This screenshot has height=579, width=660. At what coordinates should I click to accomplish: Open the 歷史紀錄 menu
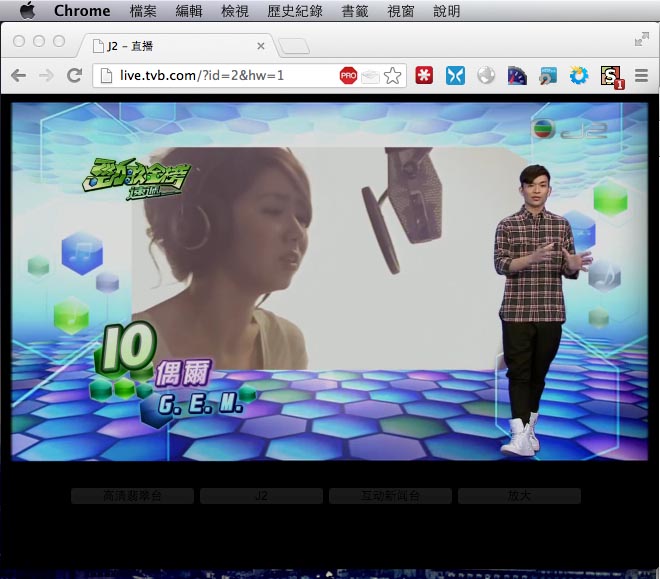click(x=295, y=11)
